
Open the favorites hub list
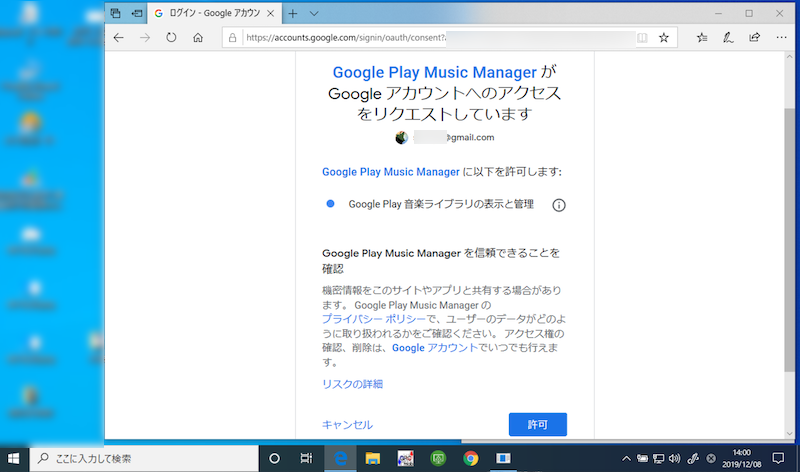[x=702, y=38]
